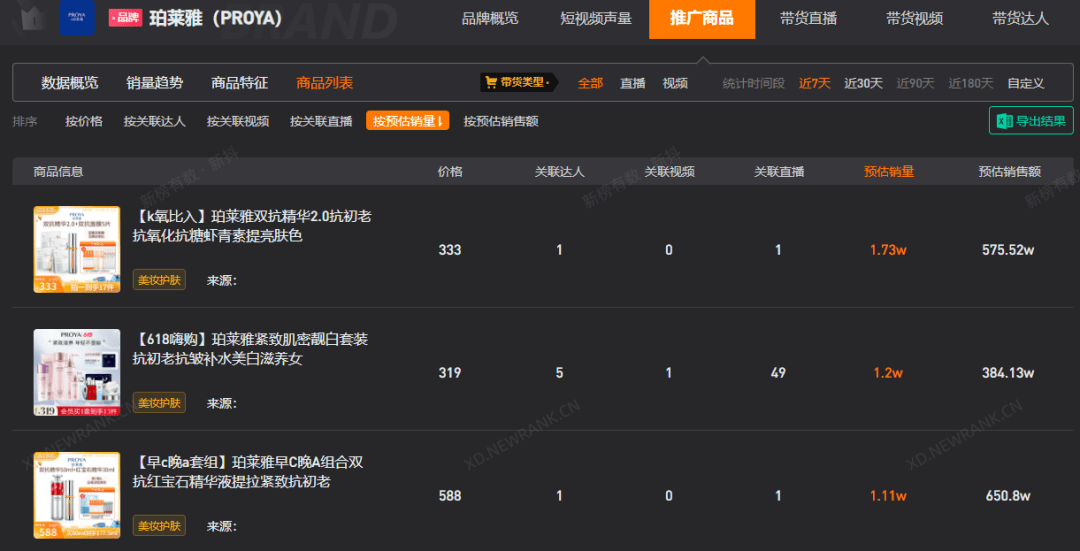Click price value 588

point(450,496)
